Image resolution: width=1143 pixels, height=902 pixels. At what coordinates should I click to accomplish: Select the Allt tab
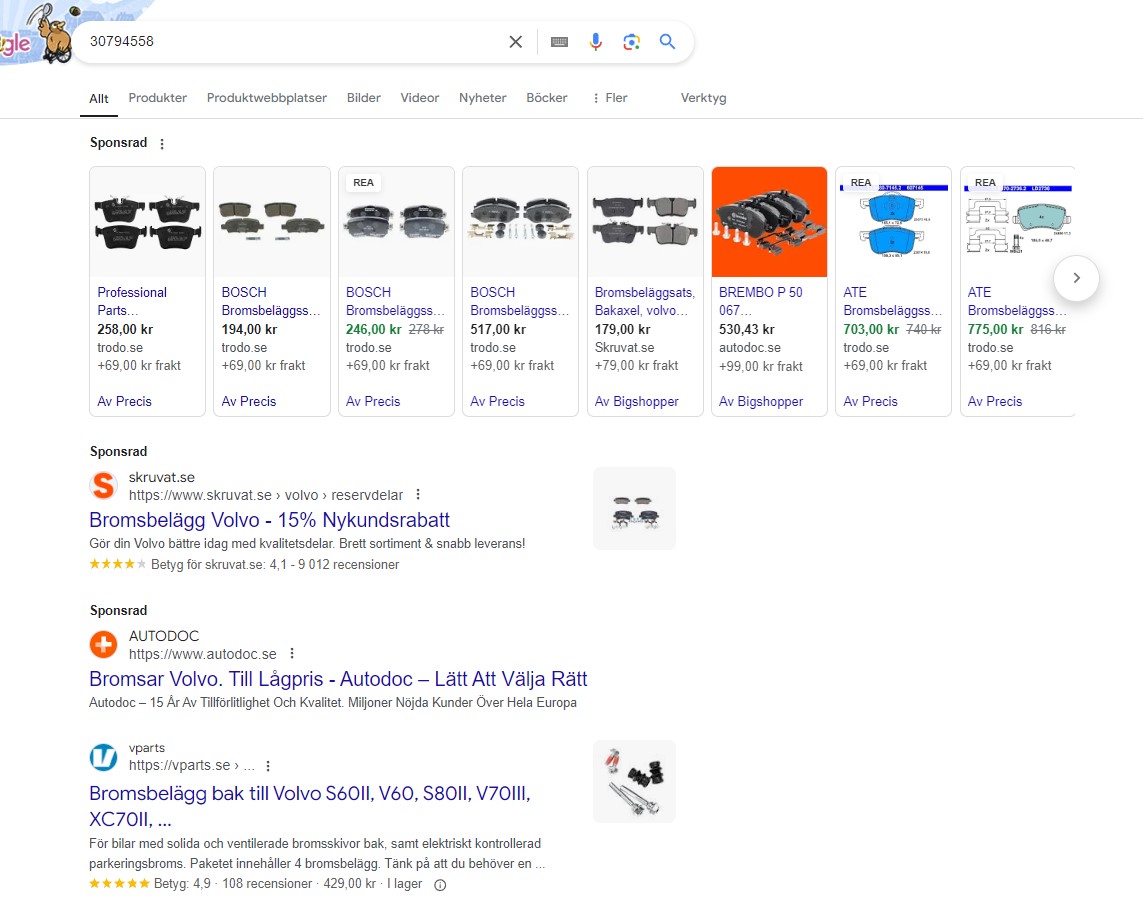pyautogui.click(x=98, y=98)
